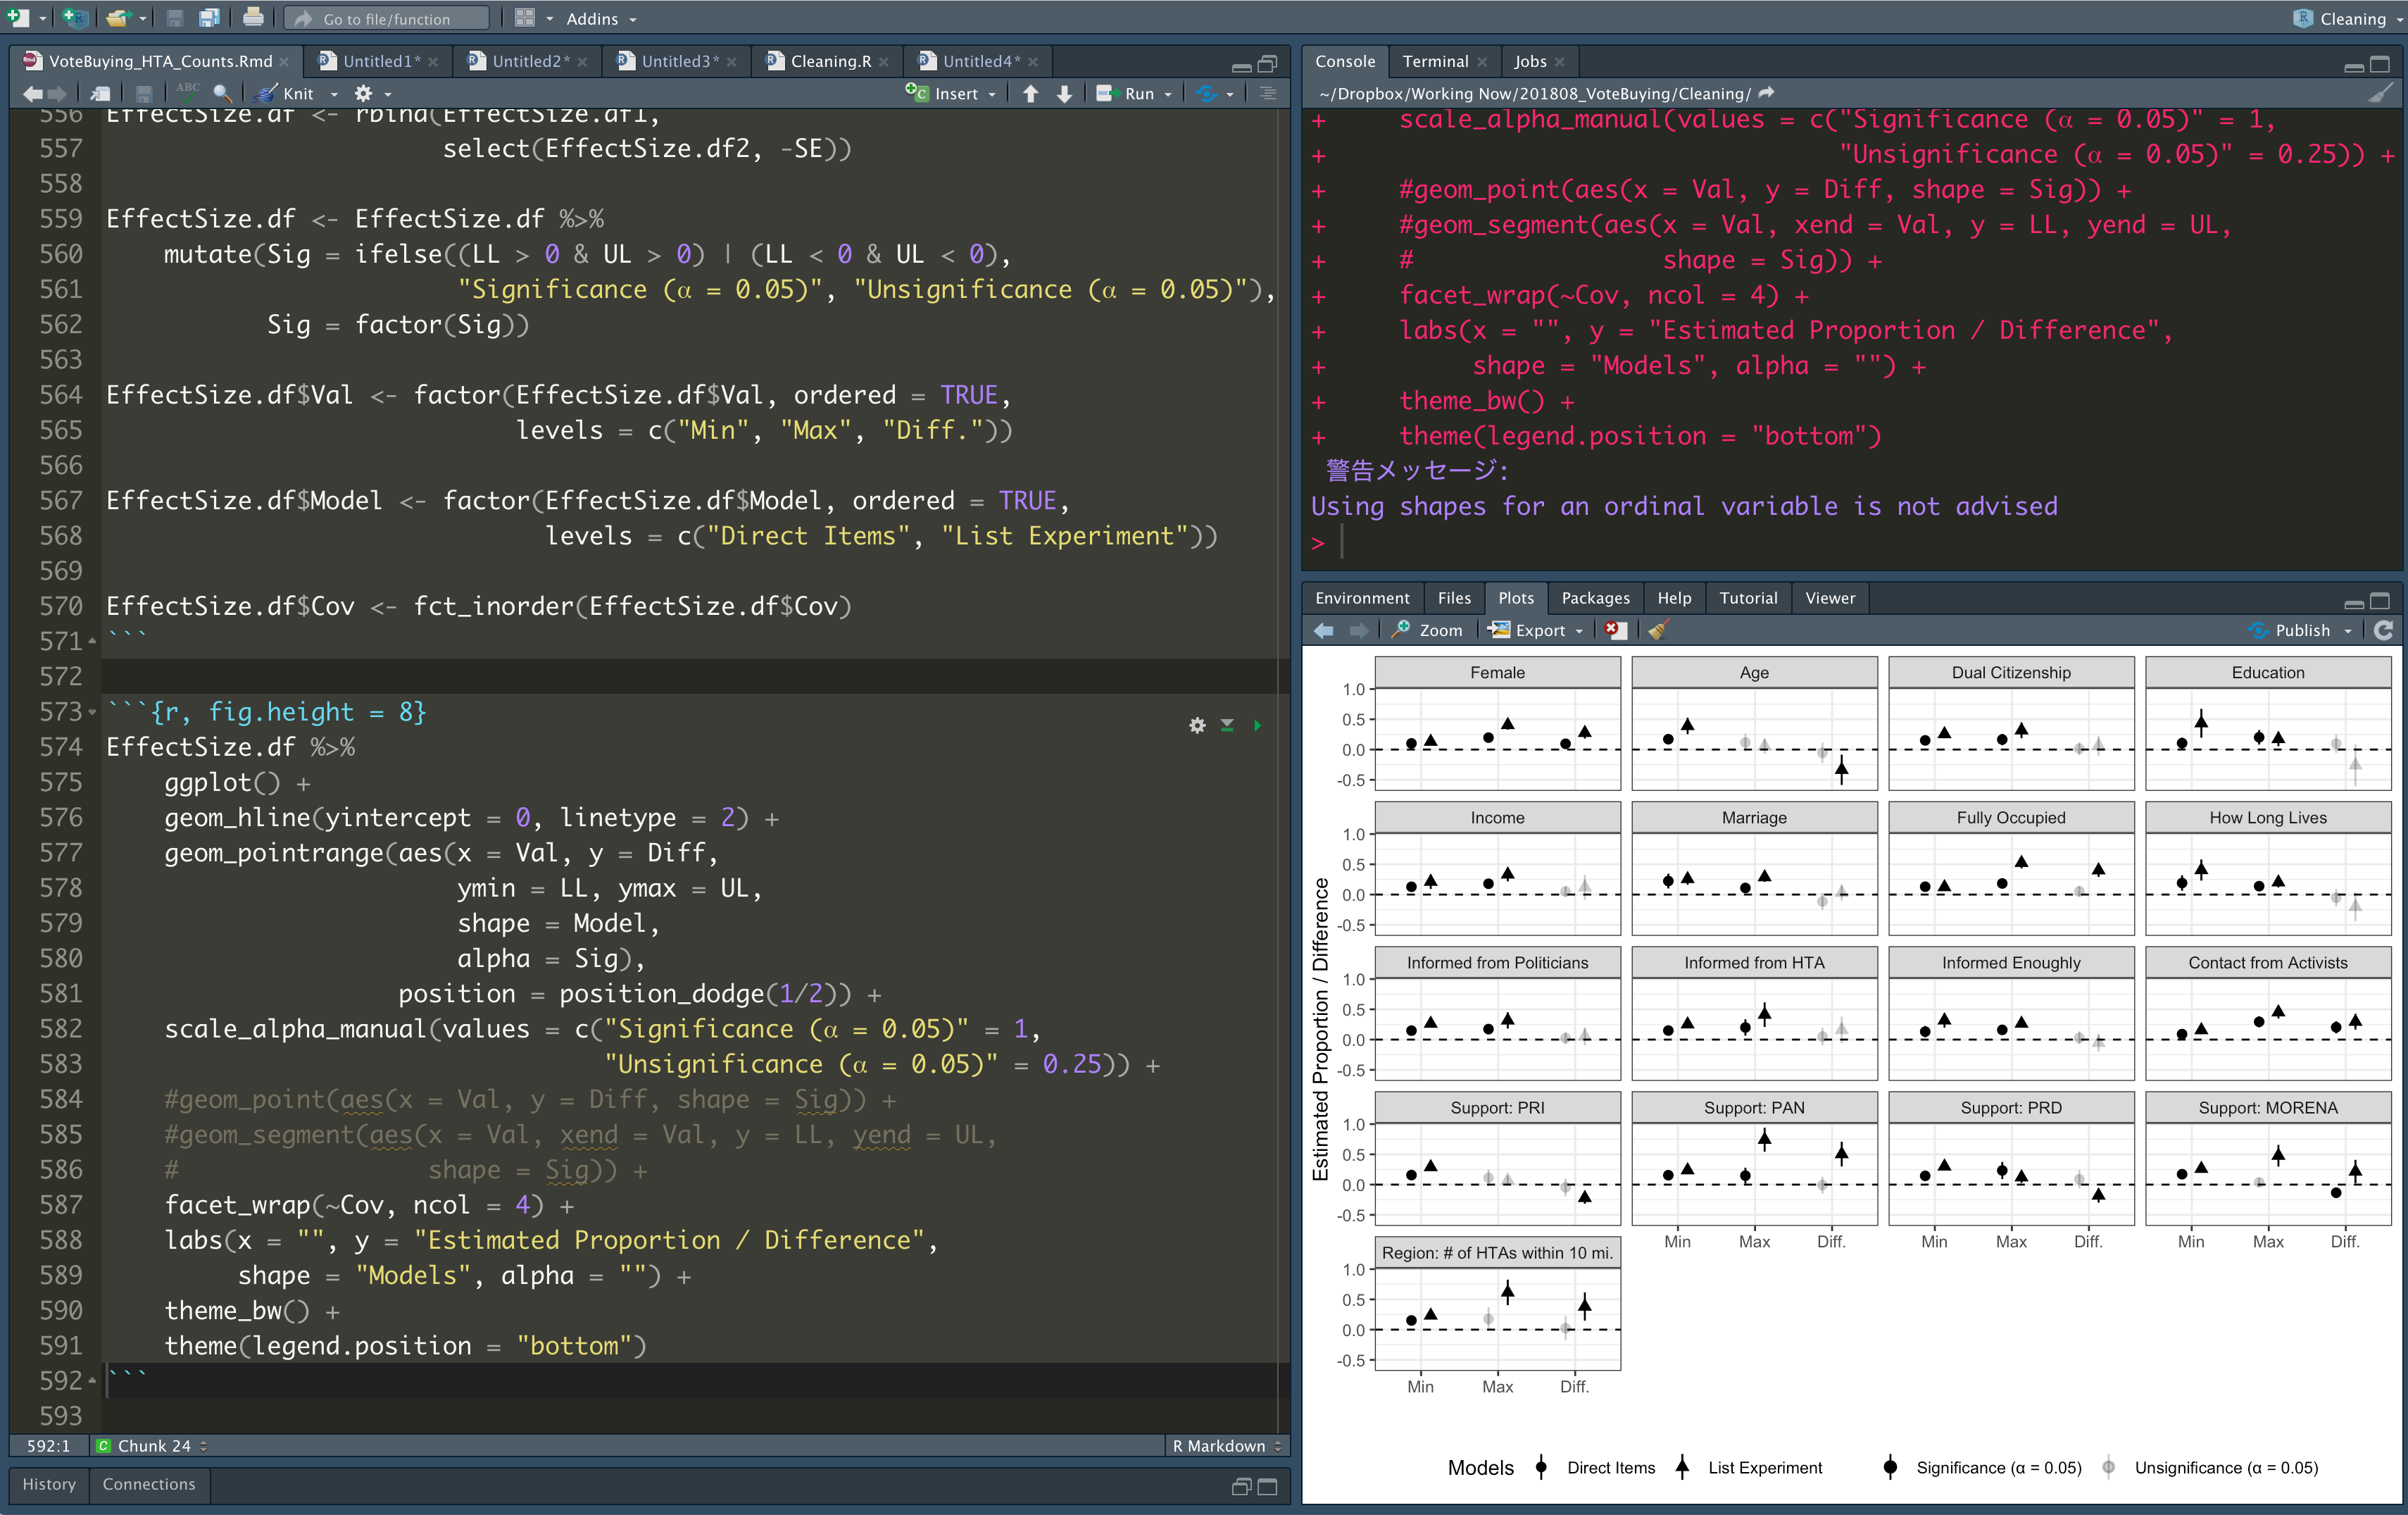
Task: Open the Addins dropdown
Action: coord(600,18)
